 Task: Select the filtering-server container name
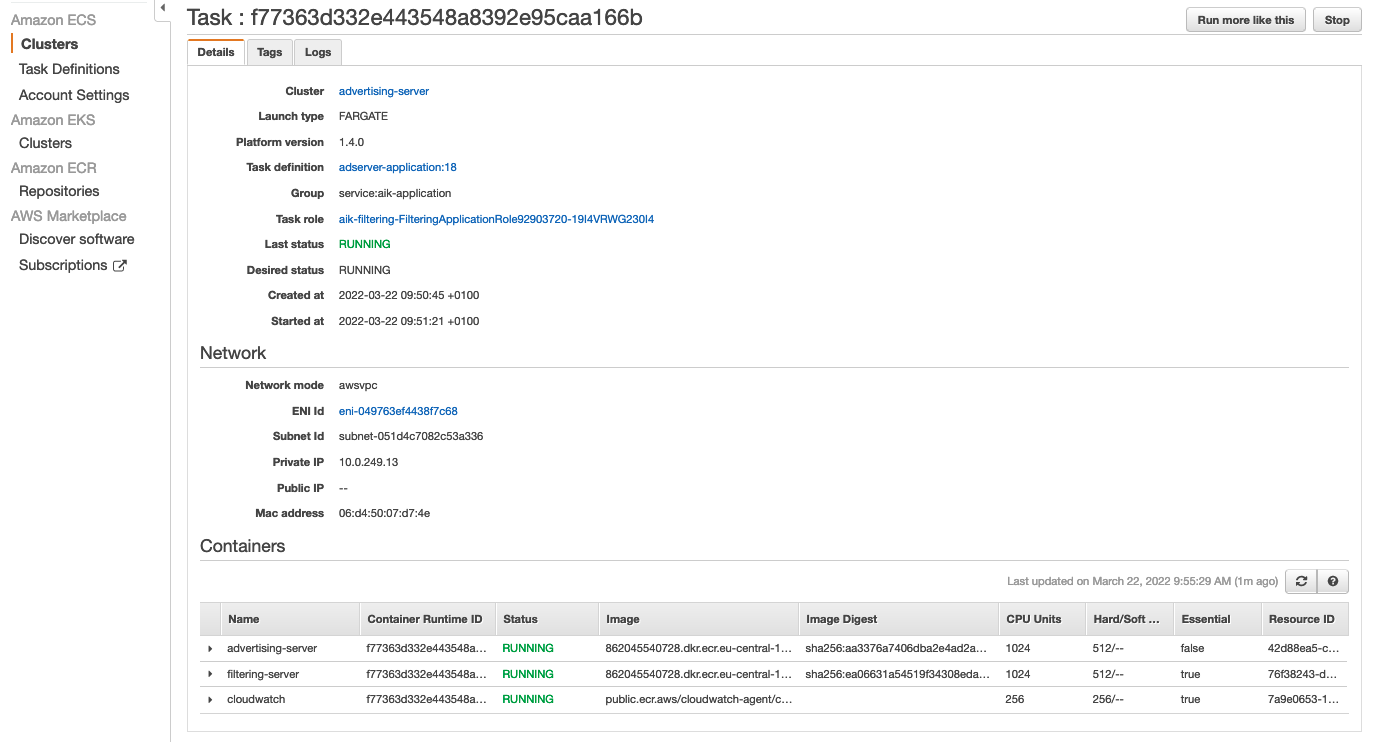coord(263,675)
